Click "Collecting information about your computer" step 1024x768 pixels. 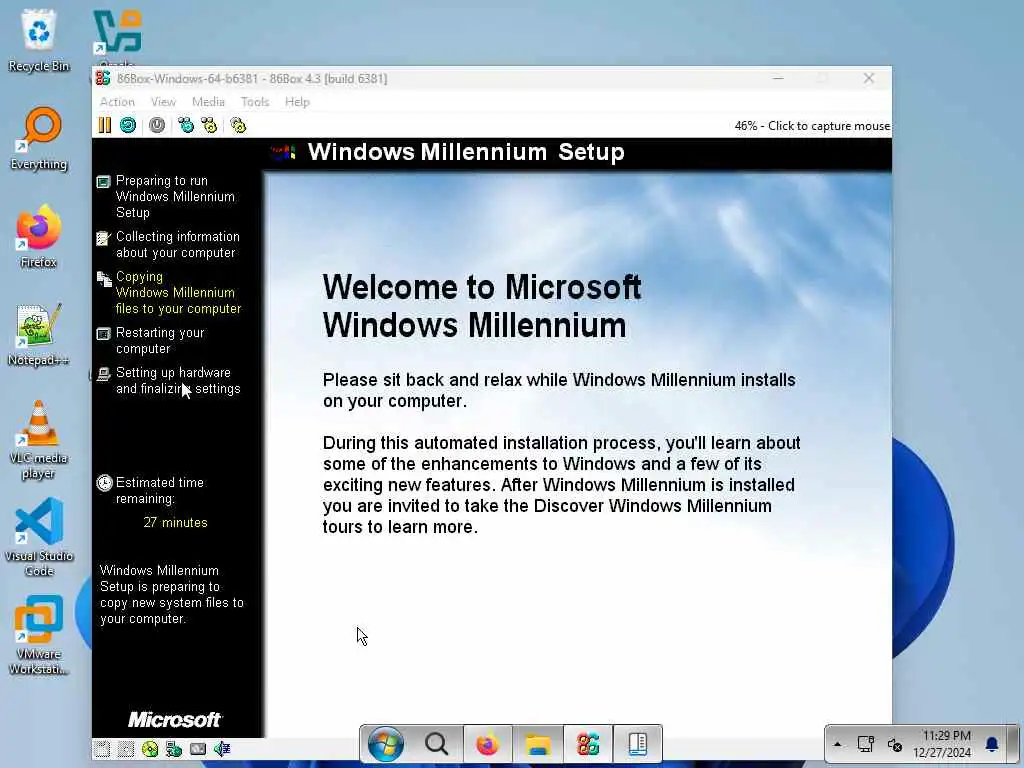point(178,244)
